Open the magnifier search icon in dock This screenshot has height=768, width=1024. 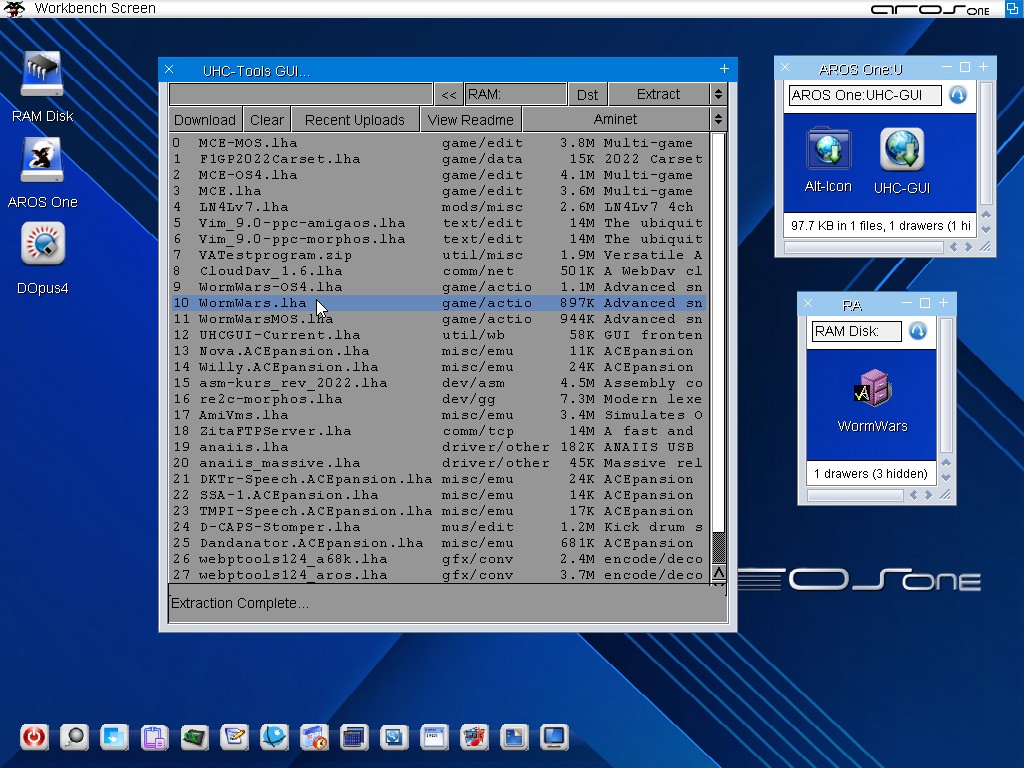tap(74, 738)
